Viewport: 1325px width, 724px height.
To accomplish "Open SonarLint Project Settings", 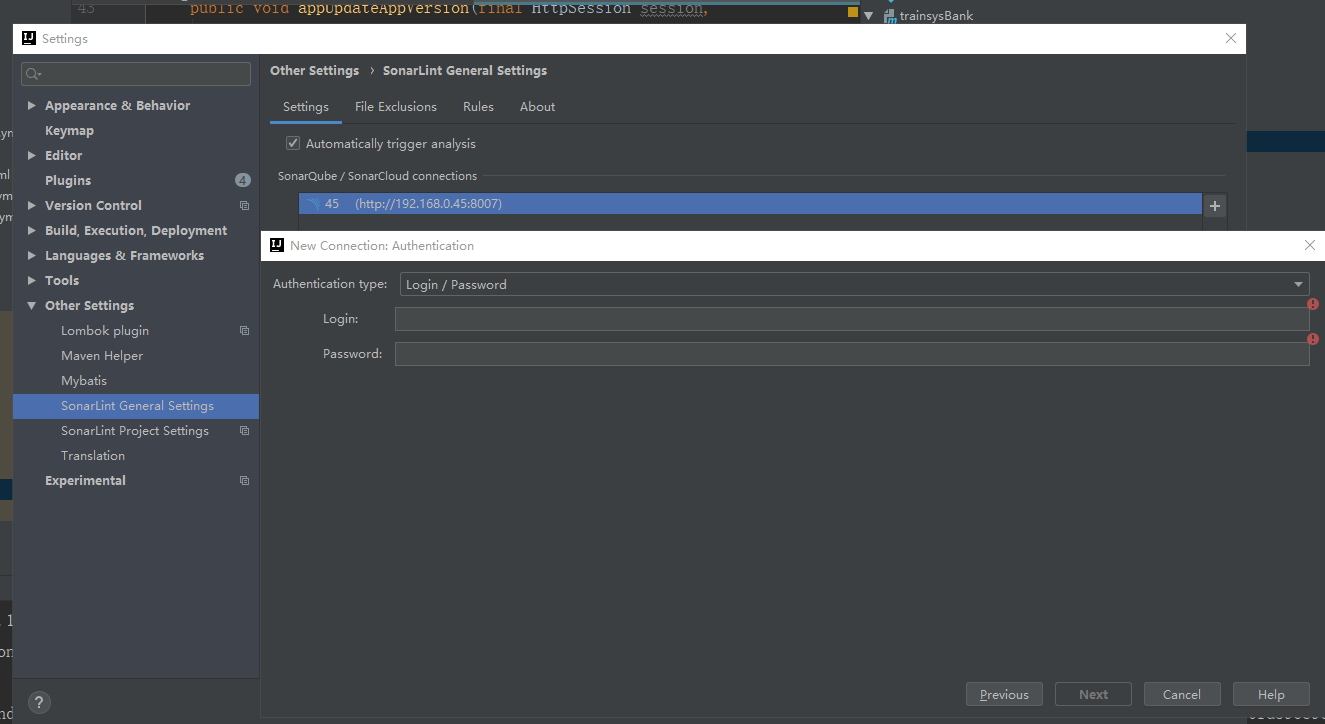I will pyautogui.click(x=136, y=431).
